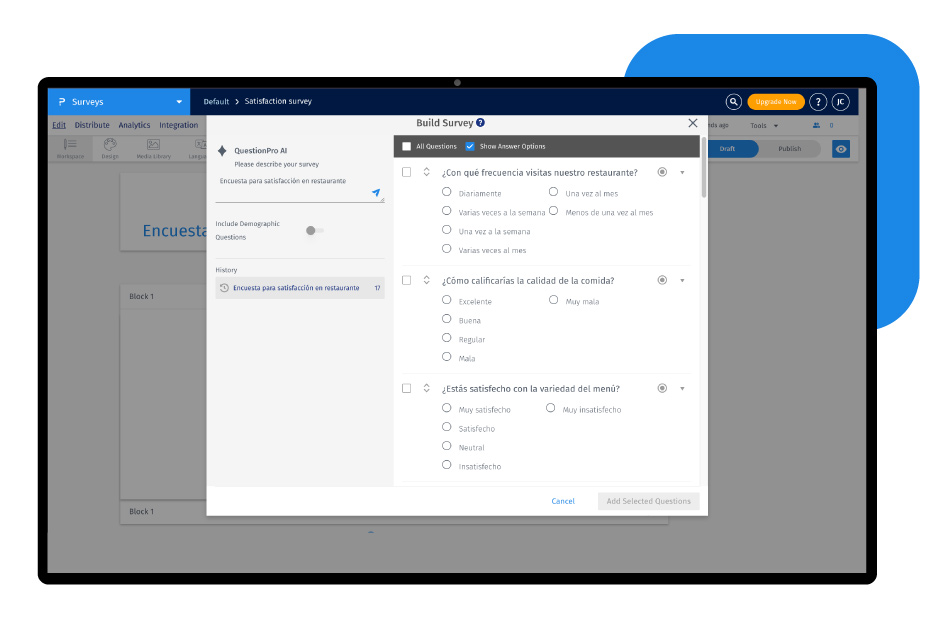The image size is (941, 626).
Task: Open the JC user profile avatar
Action: point(840,102)
